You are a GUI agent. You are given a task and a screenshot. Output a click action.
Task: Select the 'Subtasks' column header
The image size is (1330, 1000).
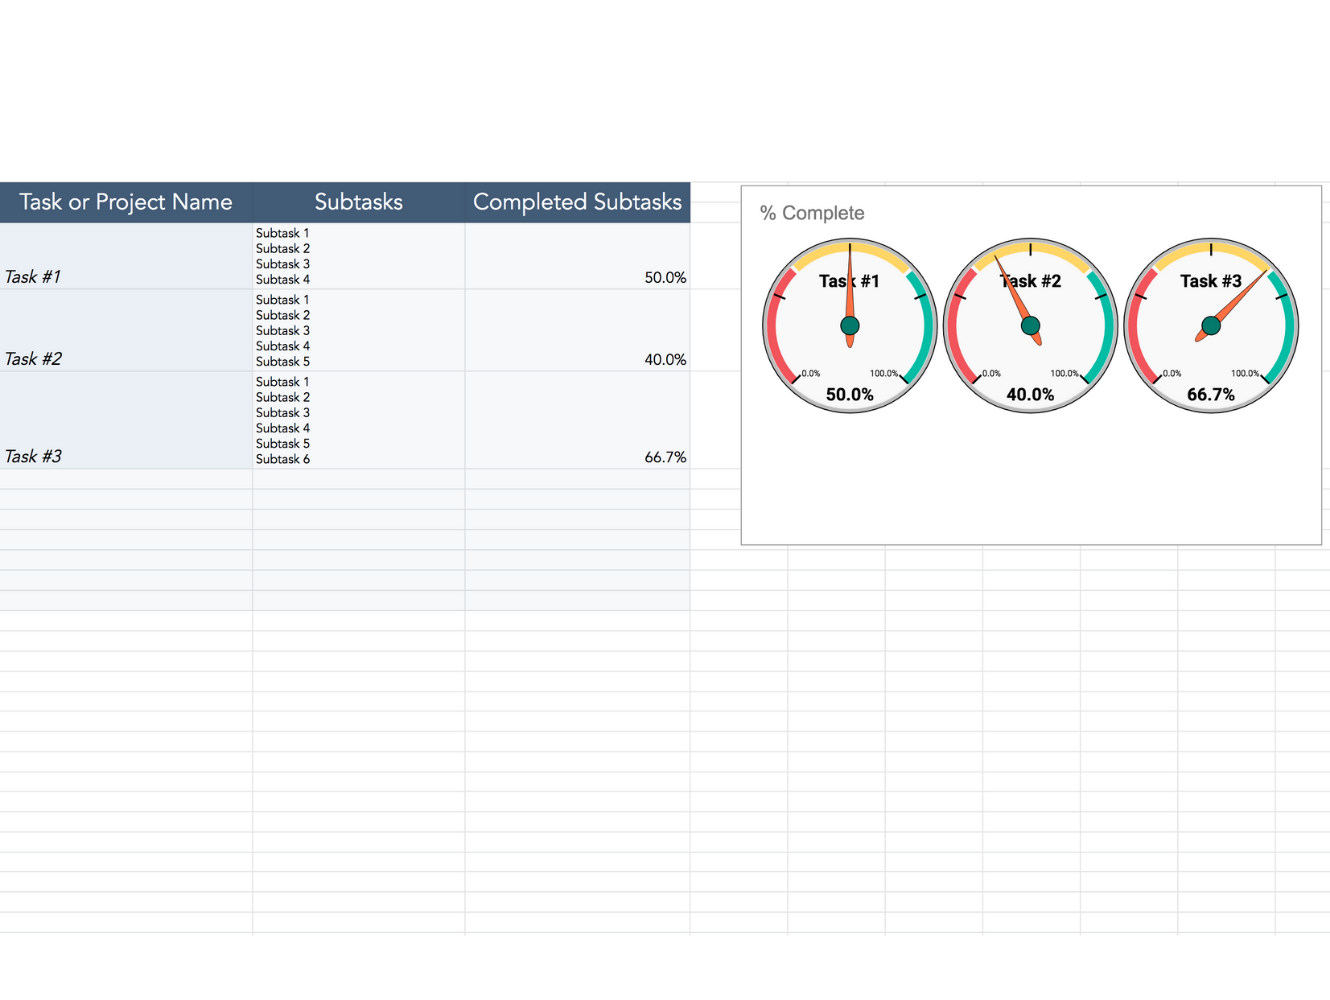point(358,202)
